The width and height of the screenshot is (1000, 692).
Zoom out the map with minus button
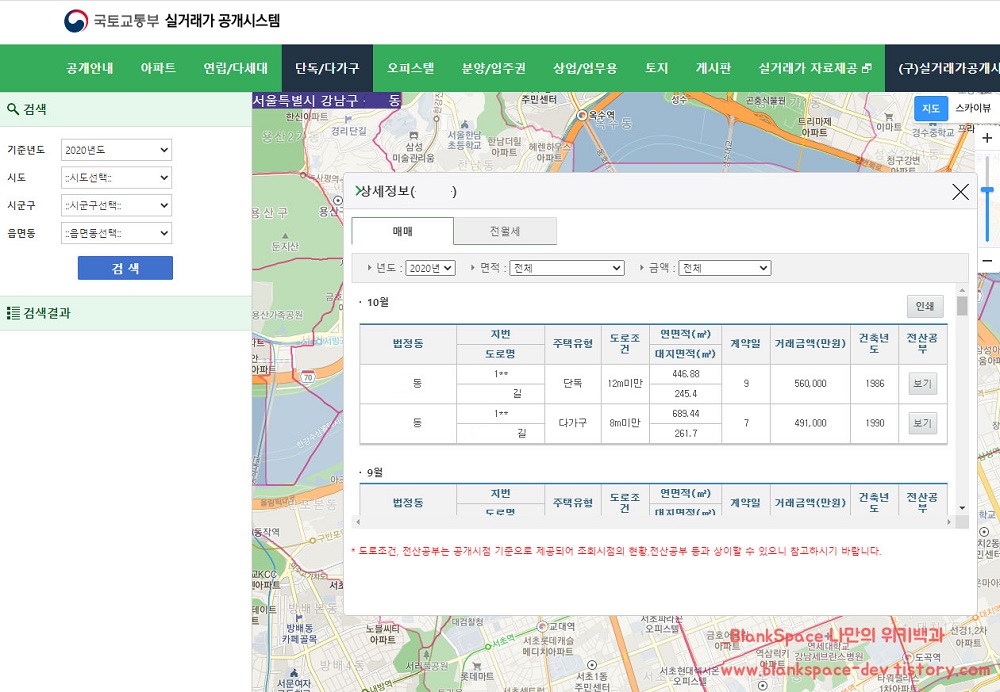(987, 261)
